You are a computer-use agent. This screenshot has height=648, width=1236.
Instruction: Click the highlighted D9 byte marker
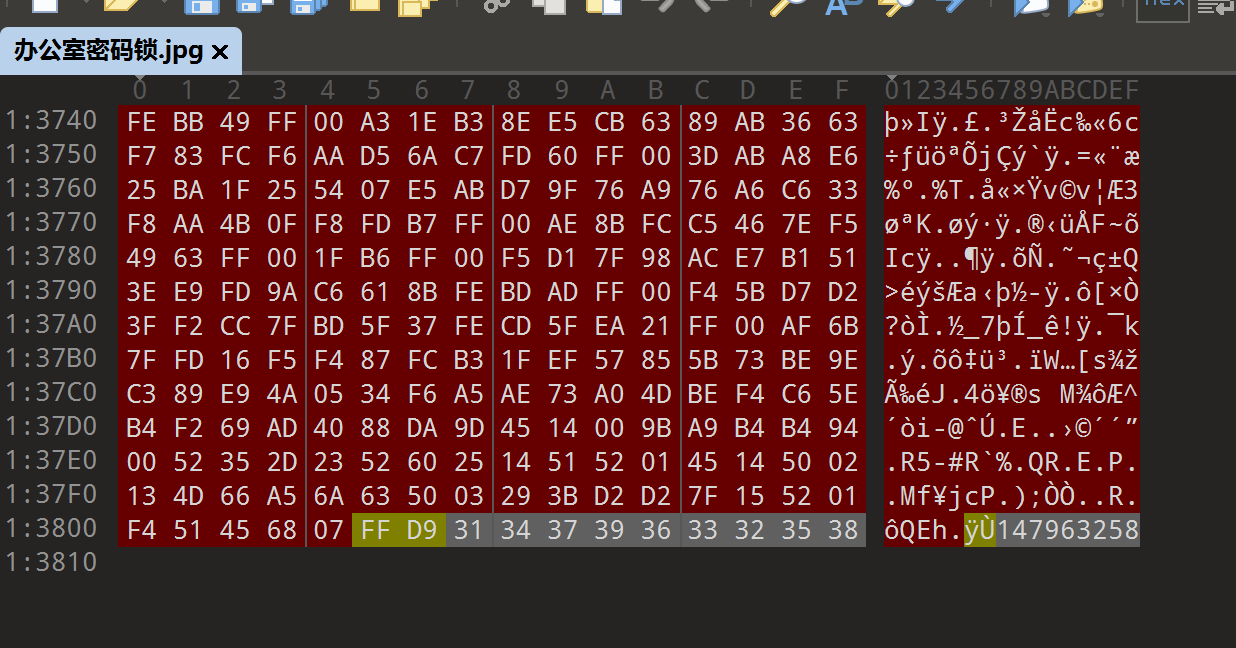coord(422,530)
